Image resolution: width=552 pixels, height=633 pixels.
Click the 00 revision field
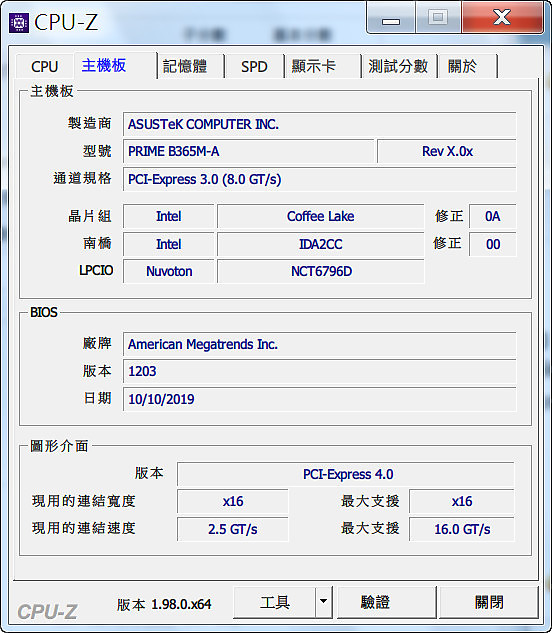(493, 244)
